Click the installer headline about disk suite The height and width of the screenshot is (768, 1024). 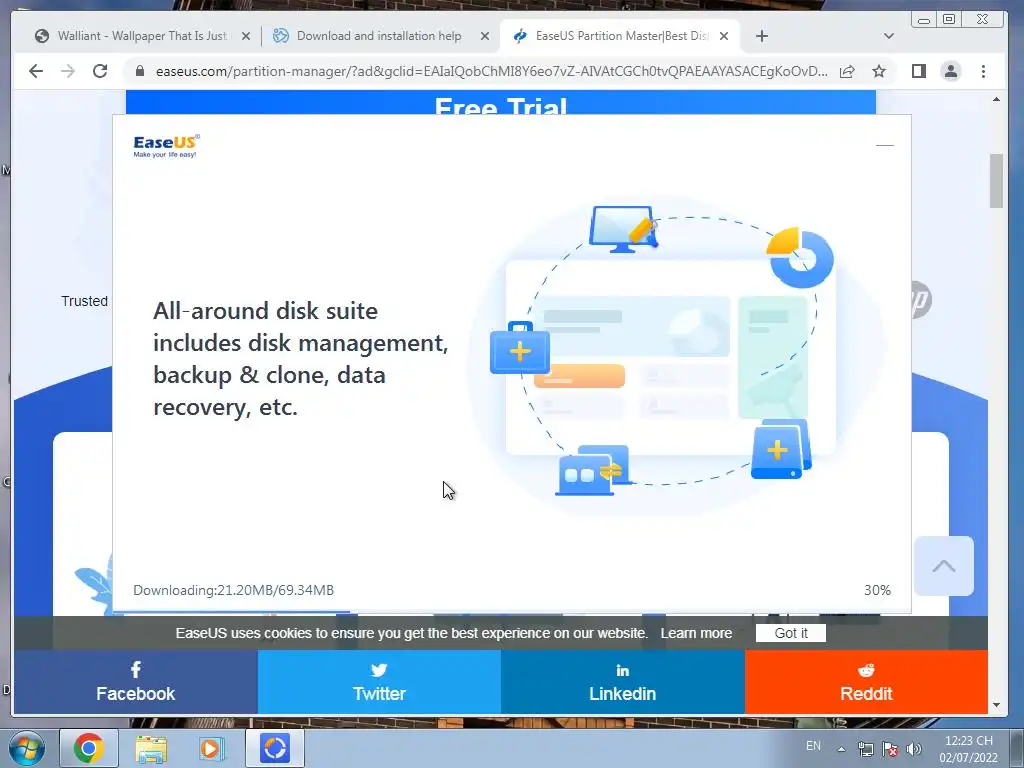pos(301,359)
